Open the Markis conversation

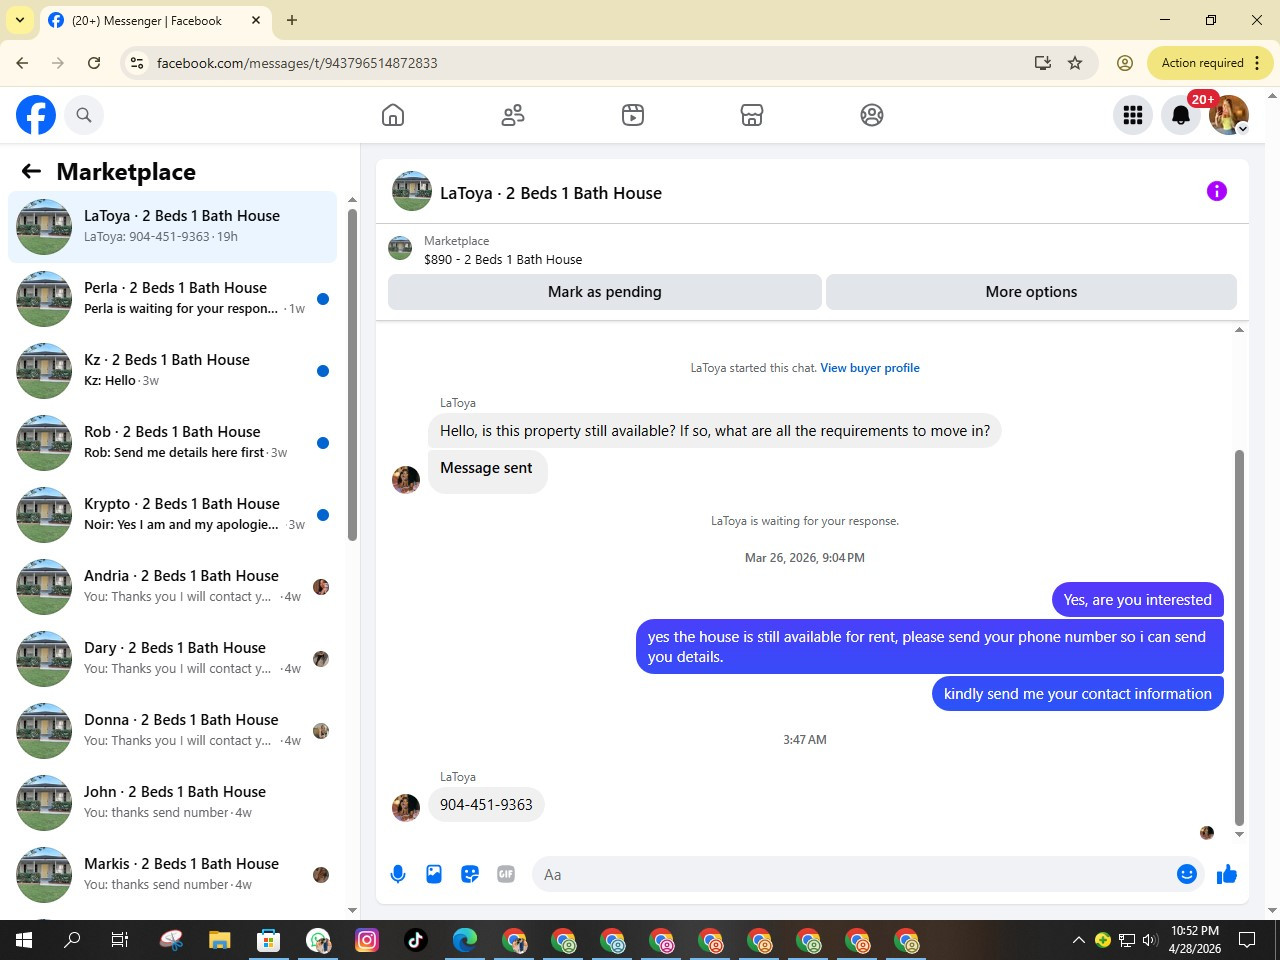pos(172,875)
